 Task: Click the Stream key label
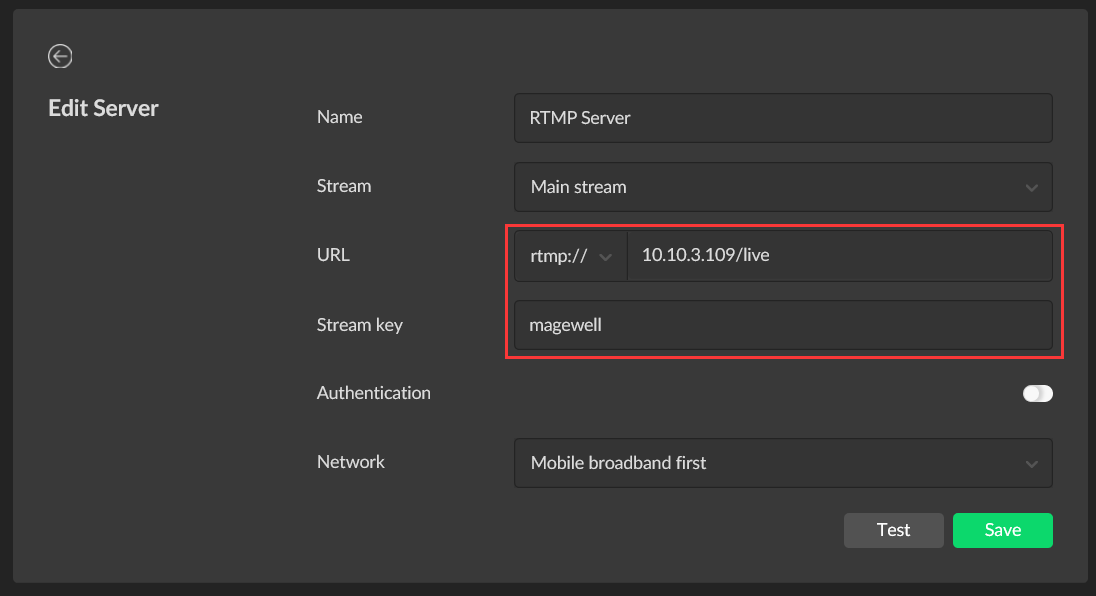[359, 325]
